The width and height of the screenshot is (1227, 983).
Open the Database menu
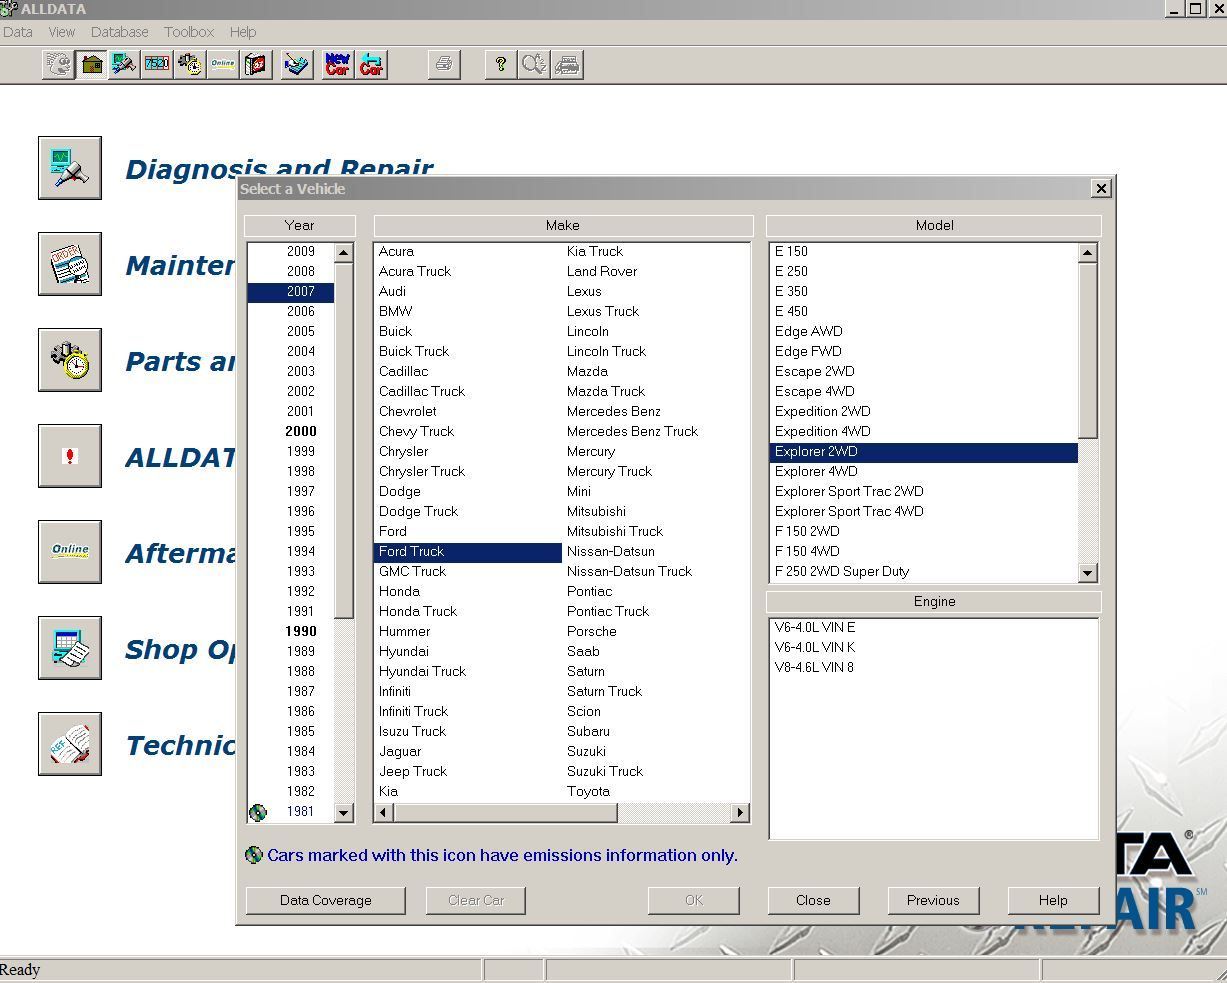point(119,32)
